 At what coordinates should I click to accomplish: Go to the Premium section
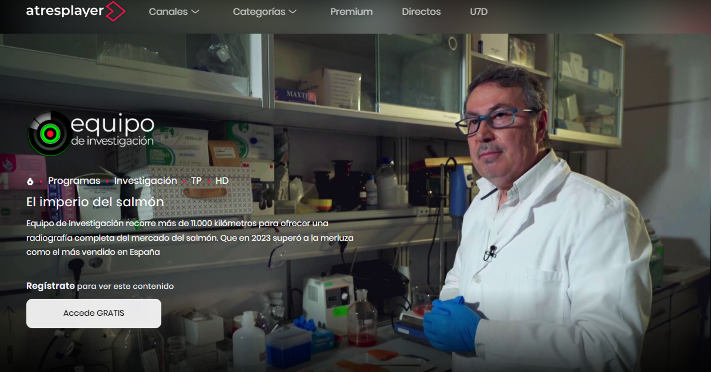click(x=351, y=12)
